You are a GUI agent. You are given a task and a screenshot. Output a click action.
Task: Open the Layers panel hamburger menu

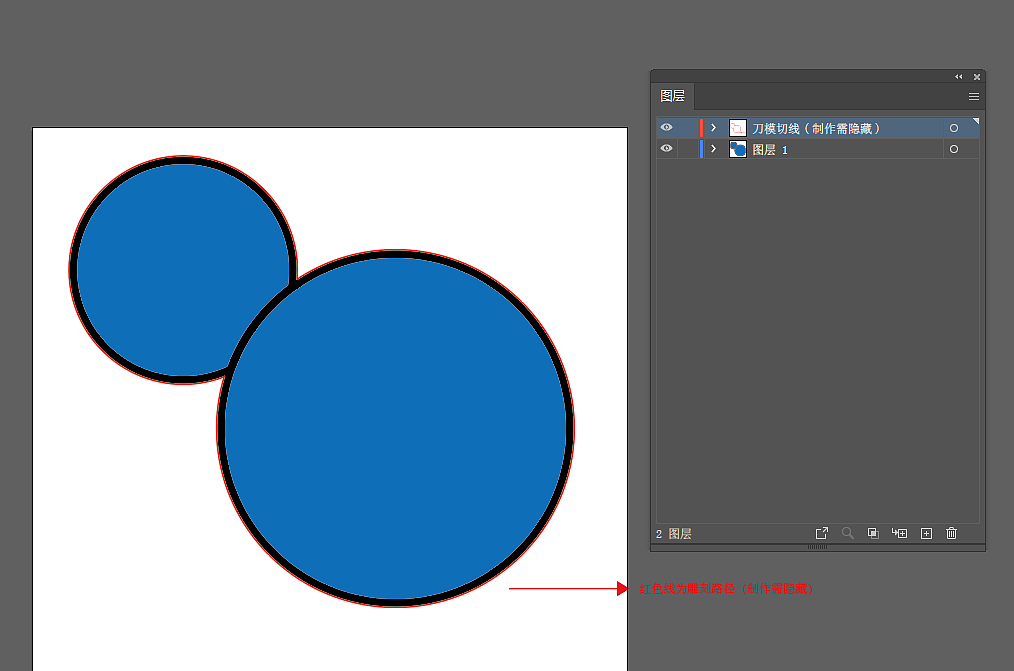tap(973, 97)
